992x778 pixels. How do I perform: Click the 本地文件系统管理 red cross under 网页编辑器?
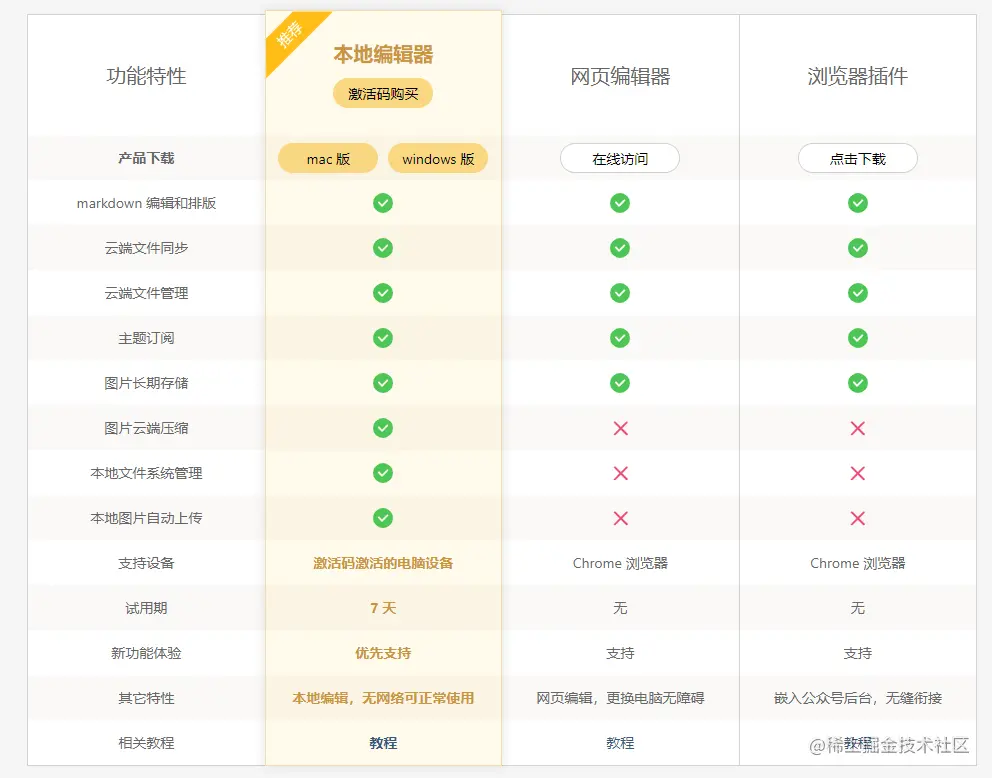point(621,473)
